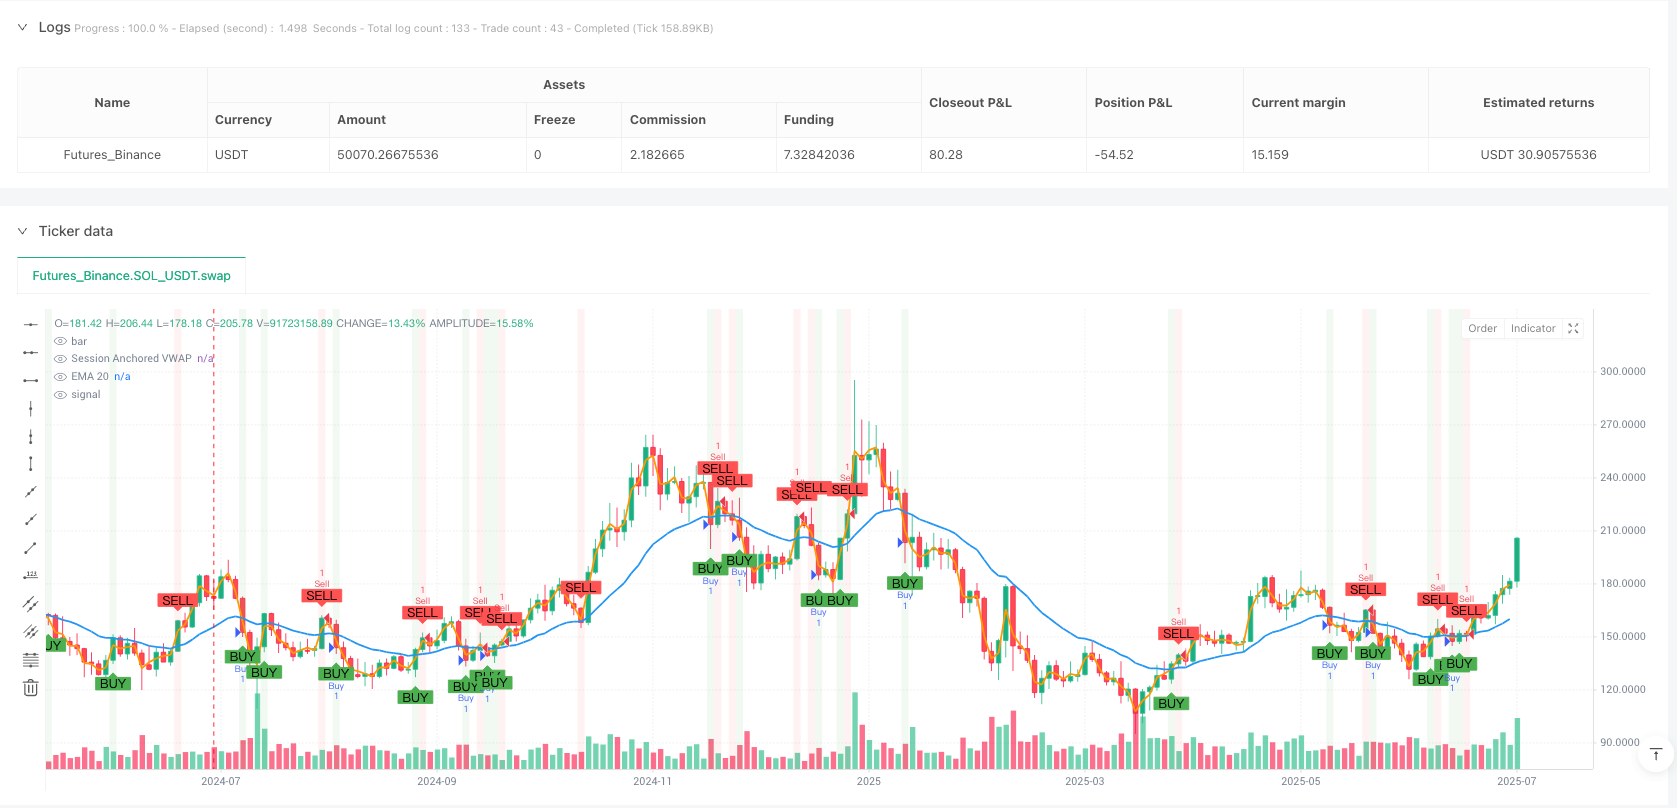Click the OHLC summary line above chart
1677x808 pixels.
(x=294, y=323)
